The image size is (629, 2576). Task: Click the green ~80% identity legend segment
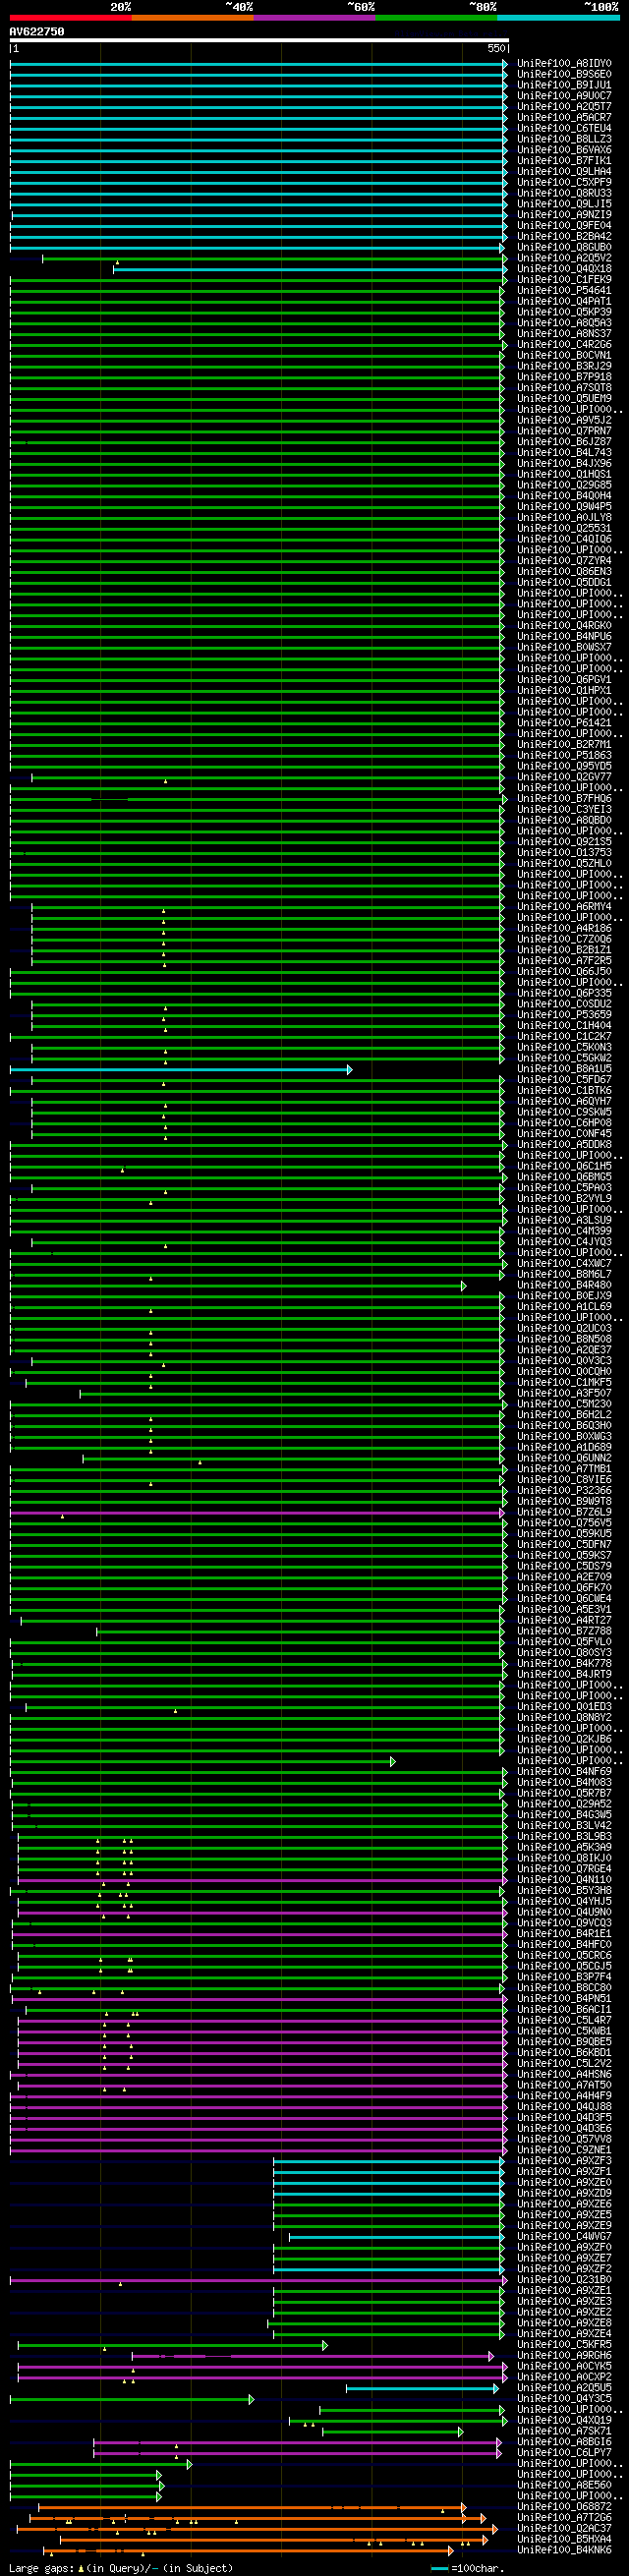(436, 17)
